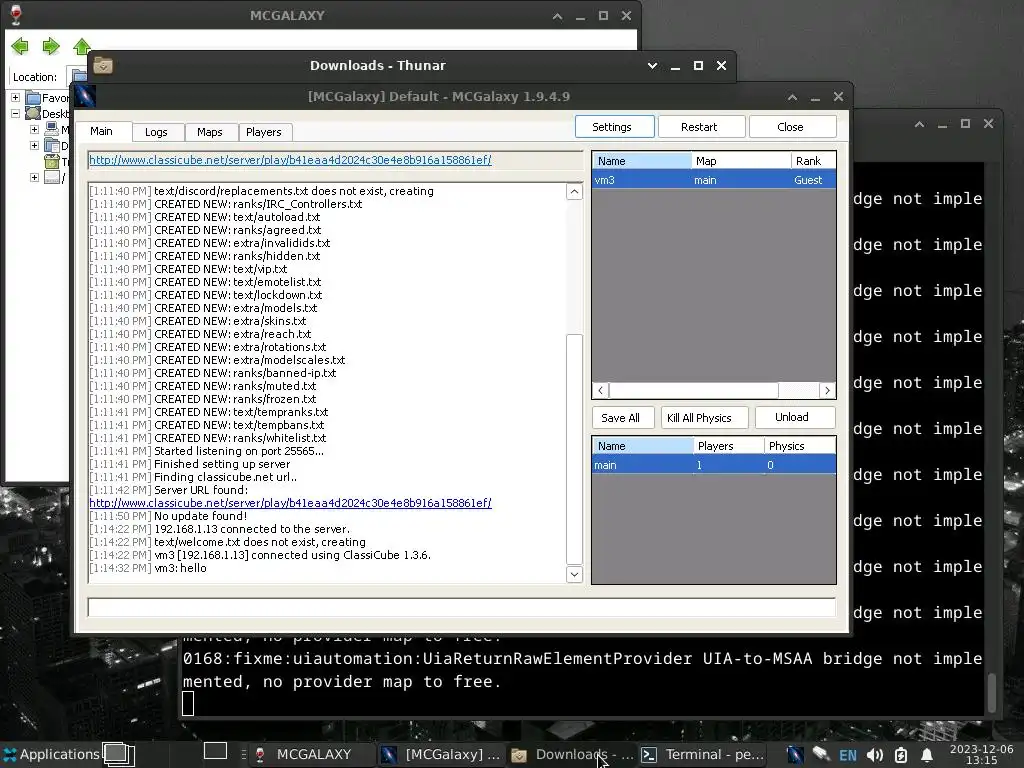This screenshot has height=768, width=1024.
Task: Switch to the Logs tab
Action: 156,132
